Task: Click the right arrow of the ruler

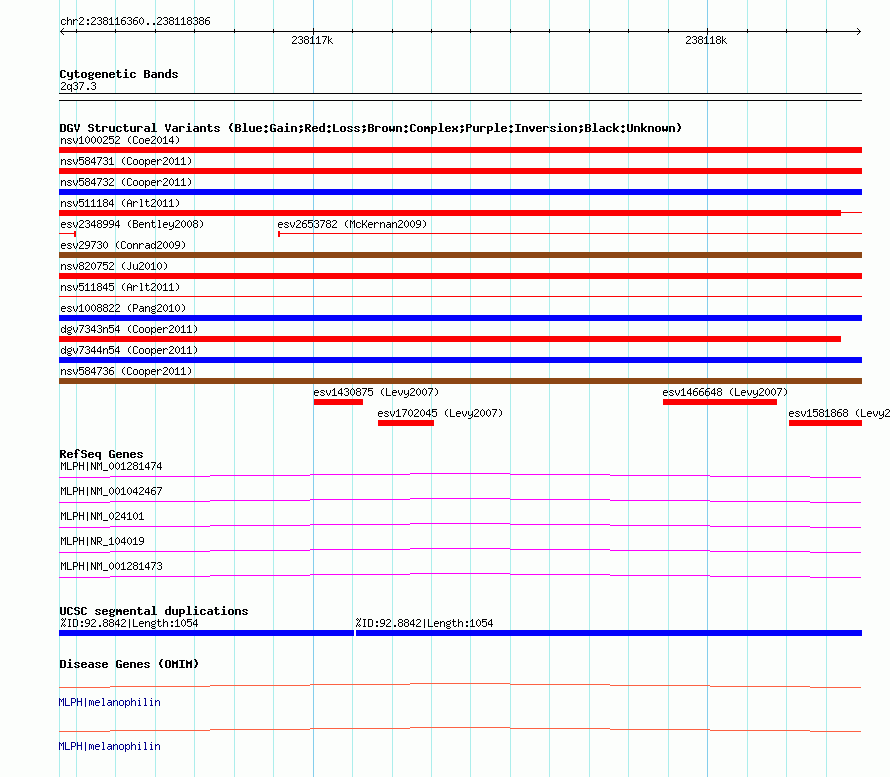Action: pos(858,32)
